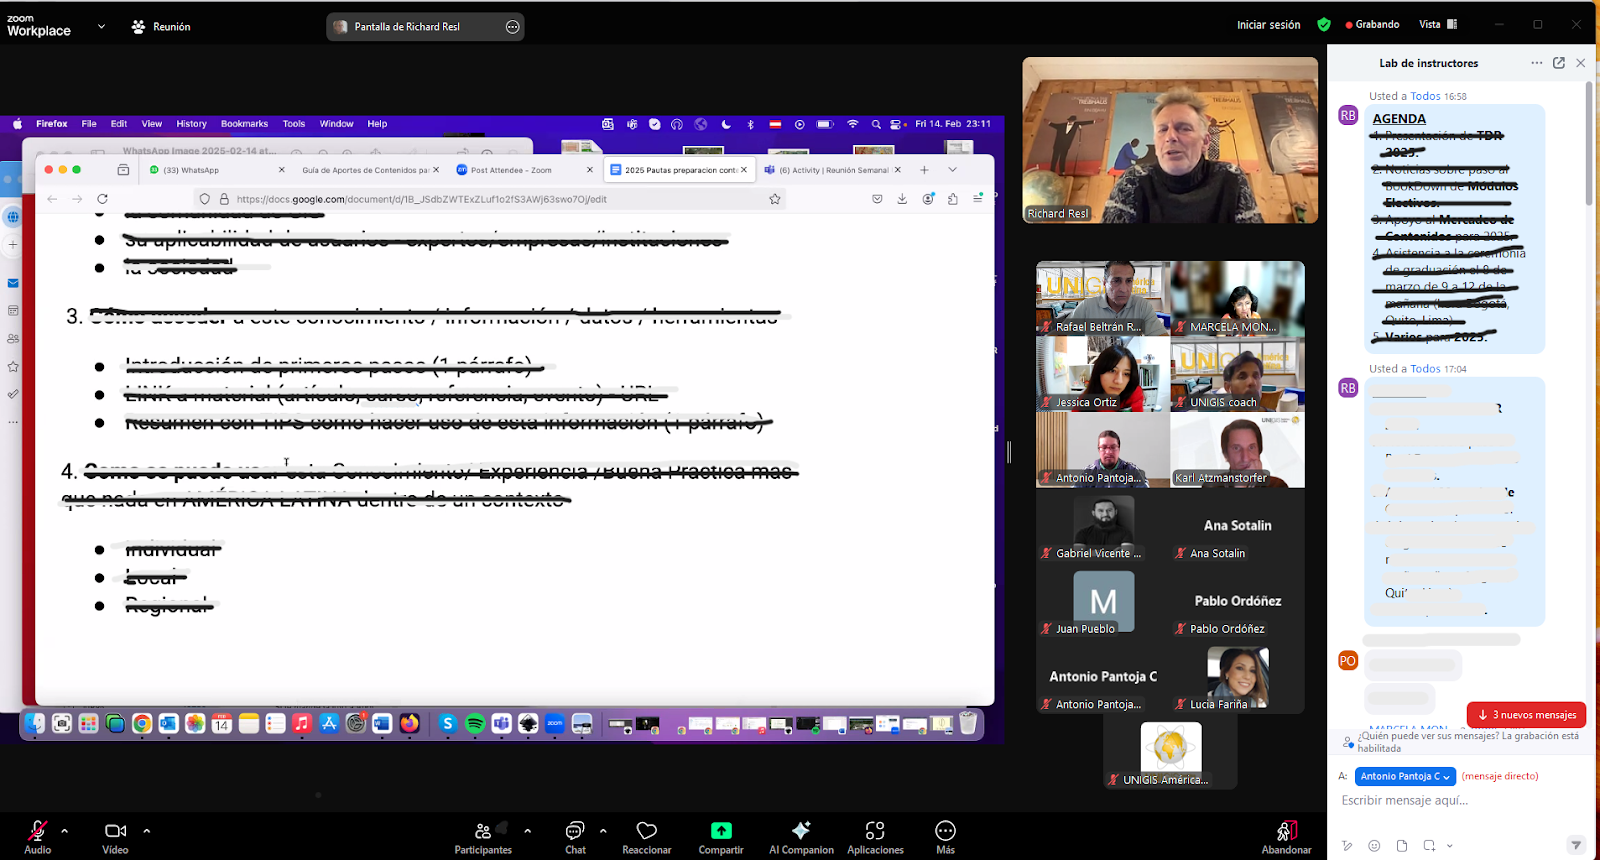The width and height of the screenshot is (1600, 860).
Task: Switch to the WhatsApp browser tab
Action: point(215,170)
